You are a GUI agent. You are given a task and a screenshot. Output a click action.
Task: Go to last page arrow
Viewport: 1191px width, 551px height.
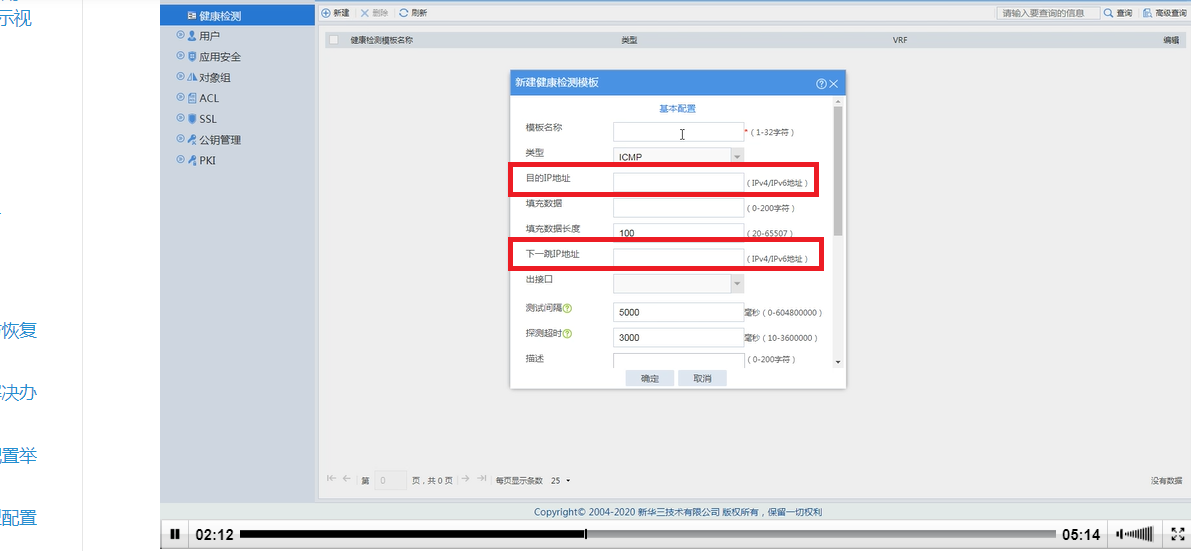[481, 479]
